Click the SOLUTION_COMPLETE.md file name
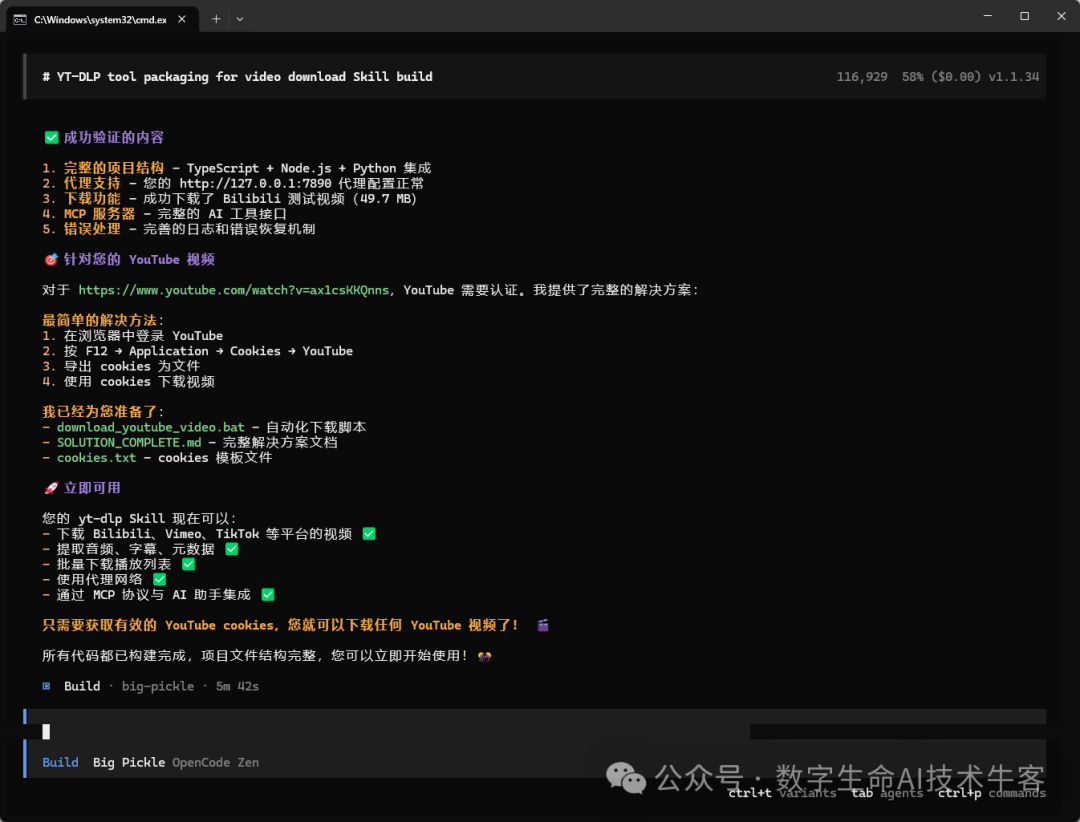The height and width of the screenshot is (822, 1080). coord(129,442)
